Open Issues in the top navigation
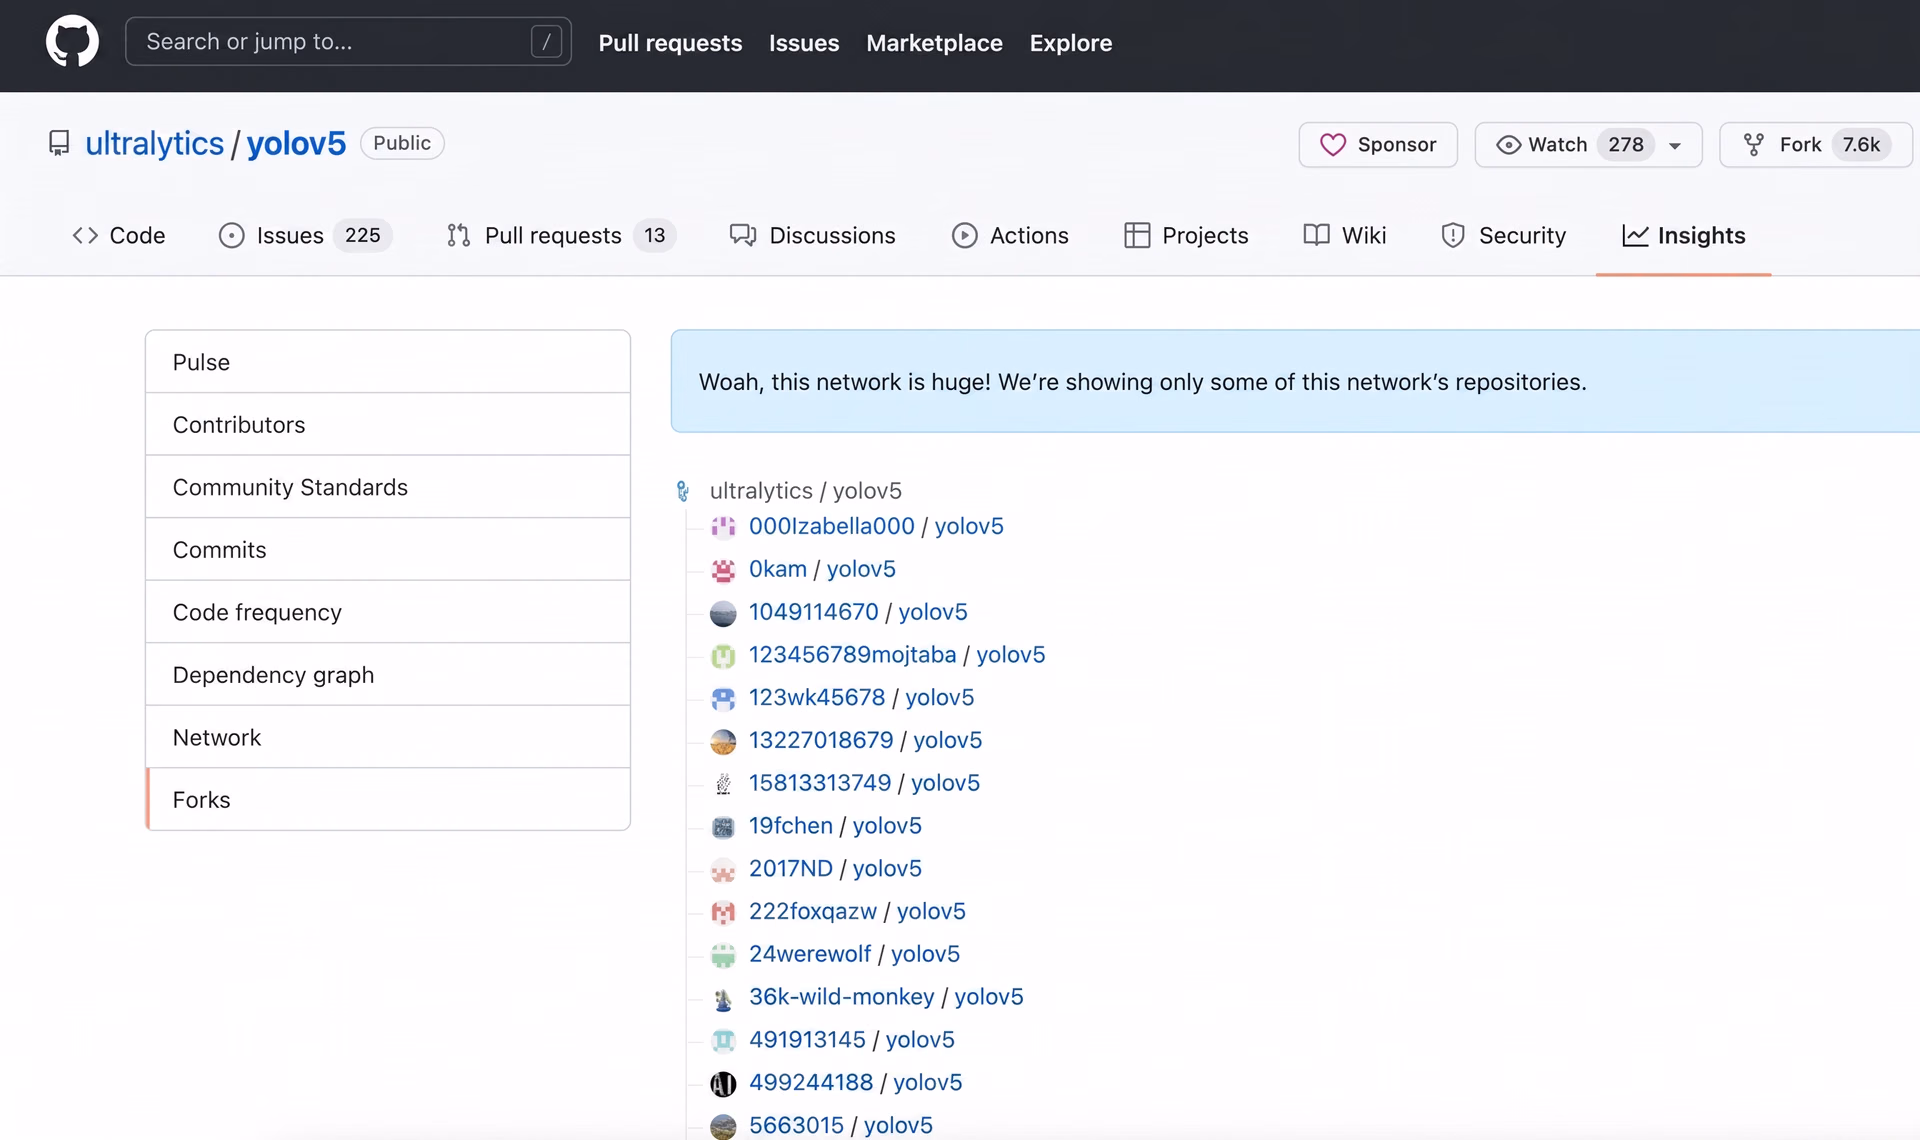The width and height of the screenshot is (1920, 1140). pos(804,43)
